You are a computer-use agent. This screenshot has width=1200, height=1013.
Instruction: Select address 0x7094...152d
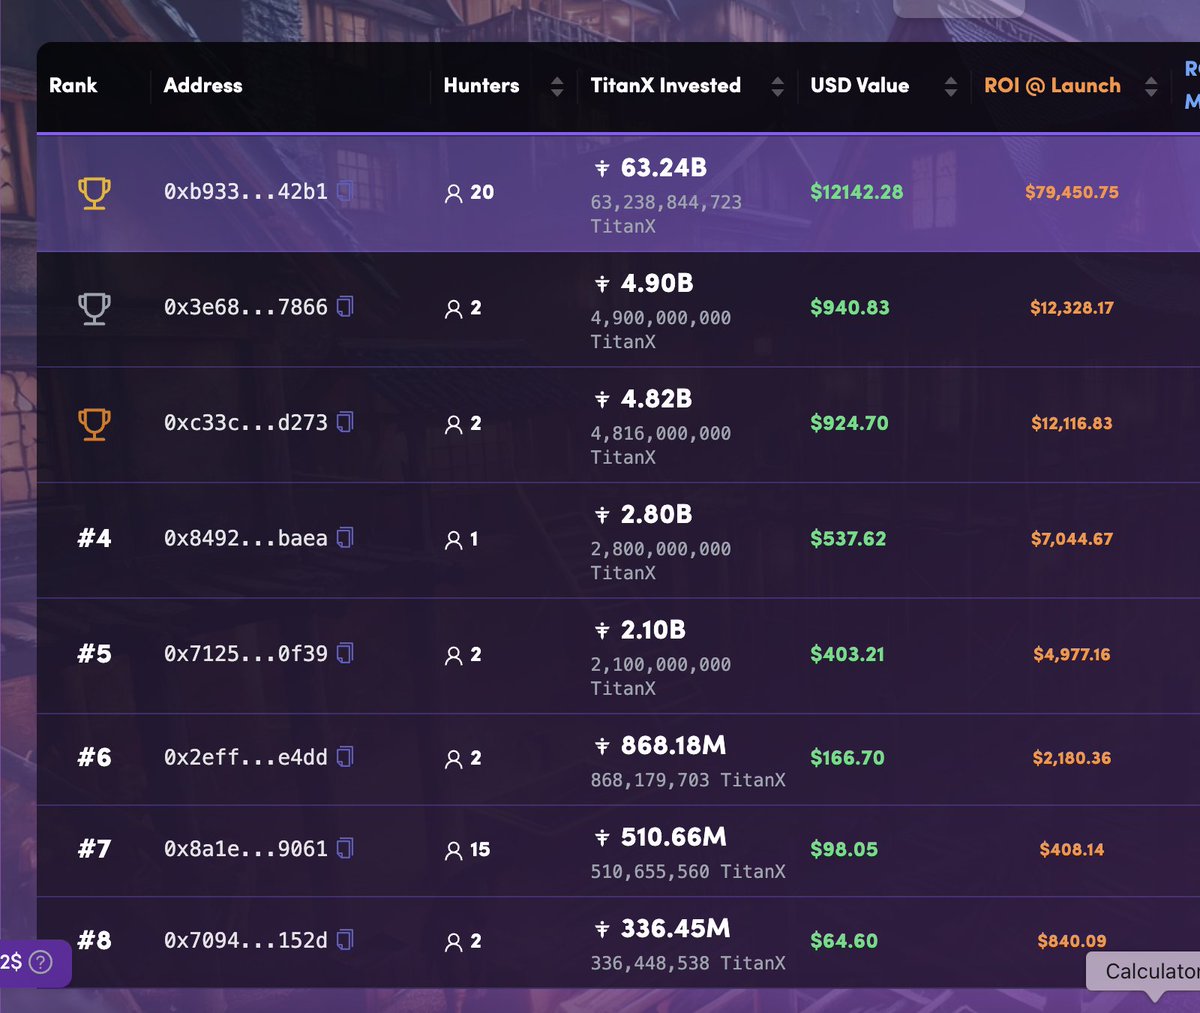tap(246, 940)
